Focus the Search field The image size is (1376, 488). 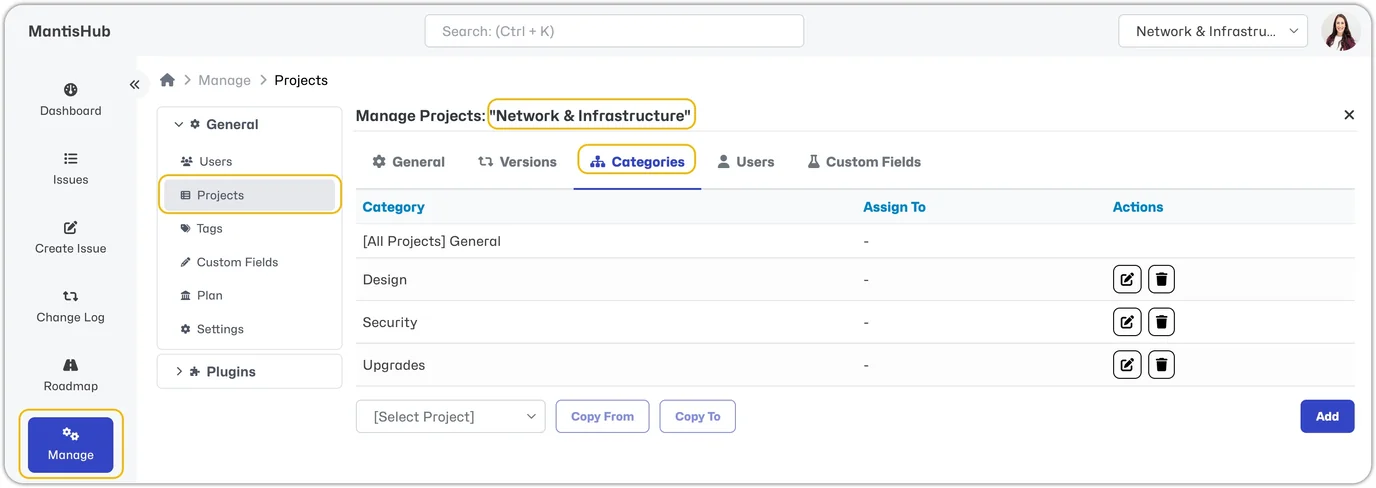(614, 31)
